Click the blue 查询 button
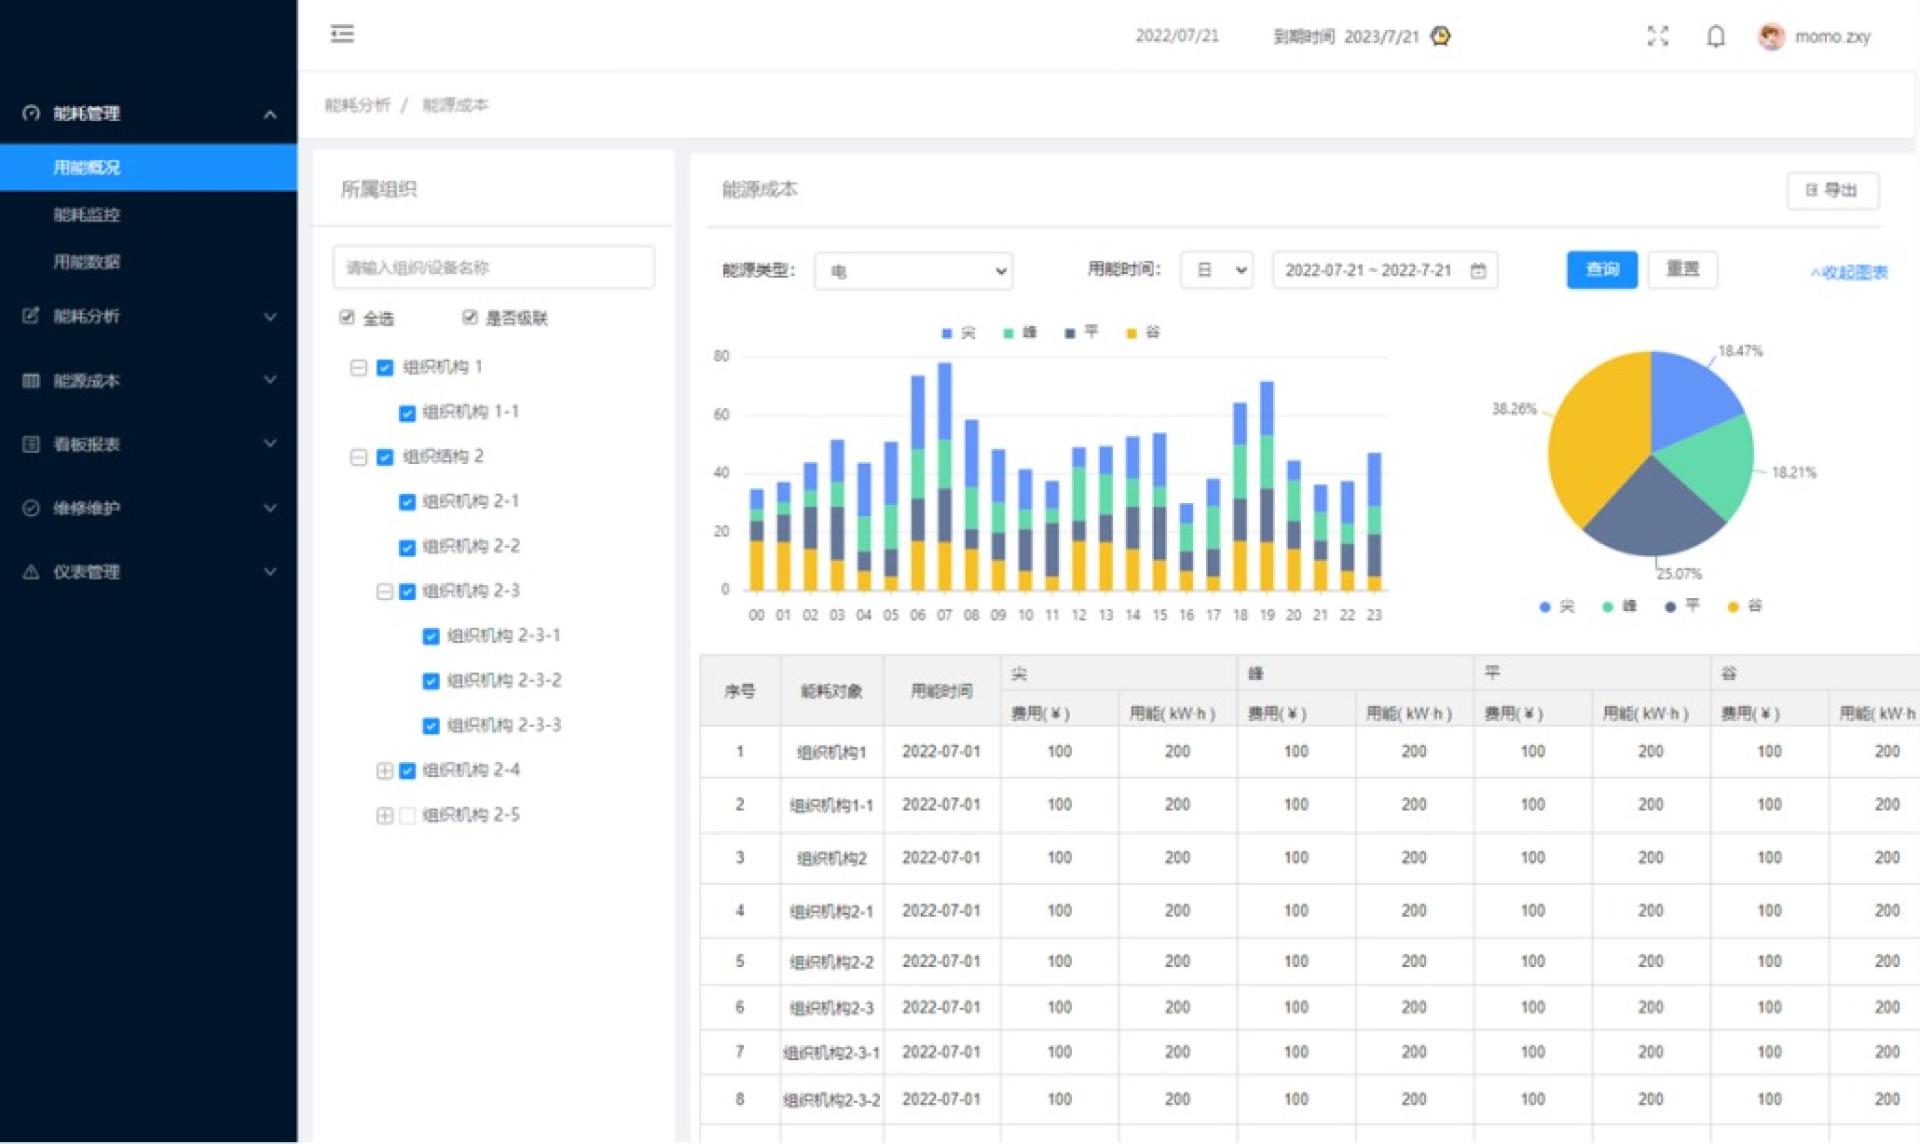Viewport: 1920px width, 1144px height. click(1601, 269)
